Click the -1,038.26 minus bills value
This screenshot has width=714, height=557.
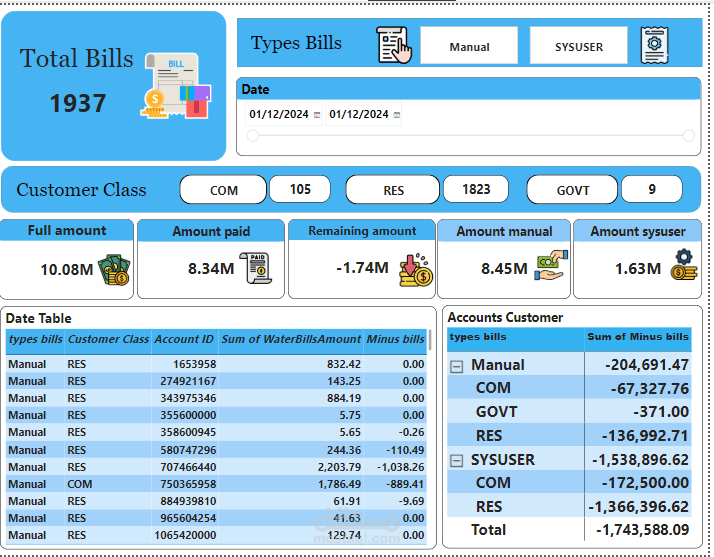click(400, 467)
